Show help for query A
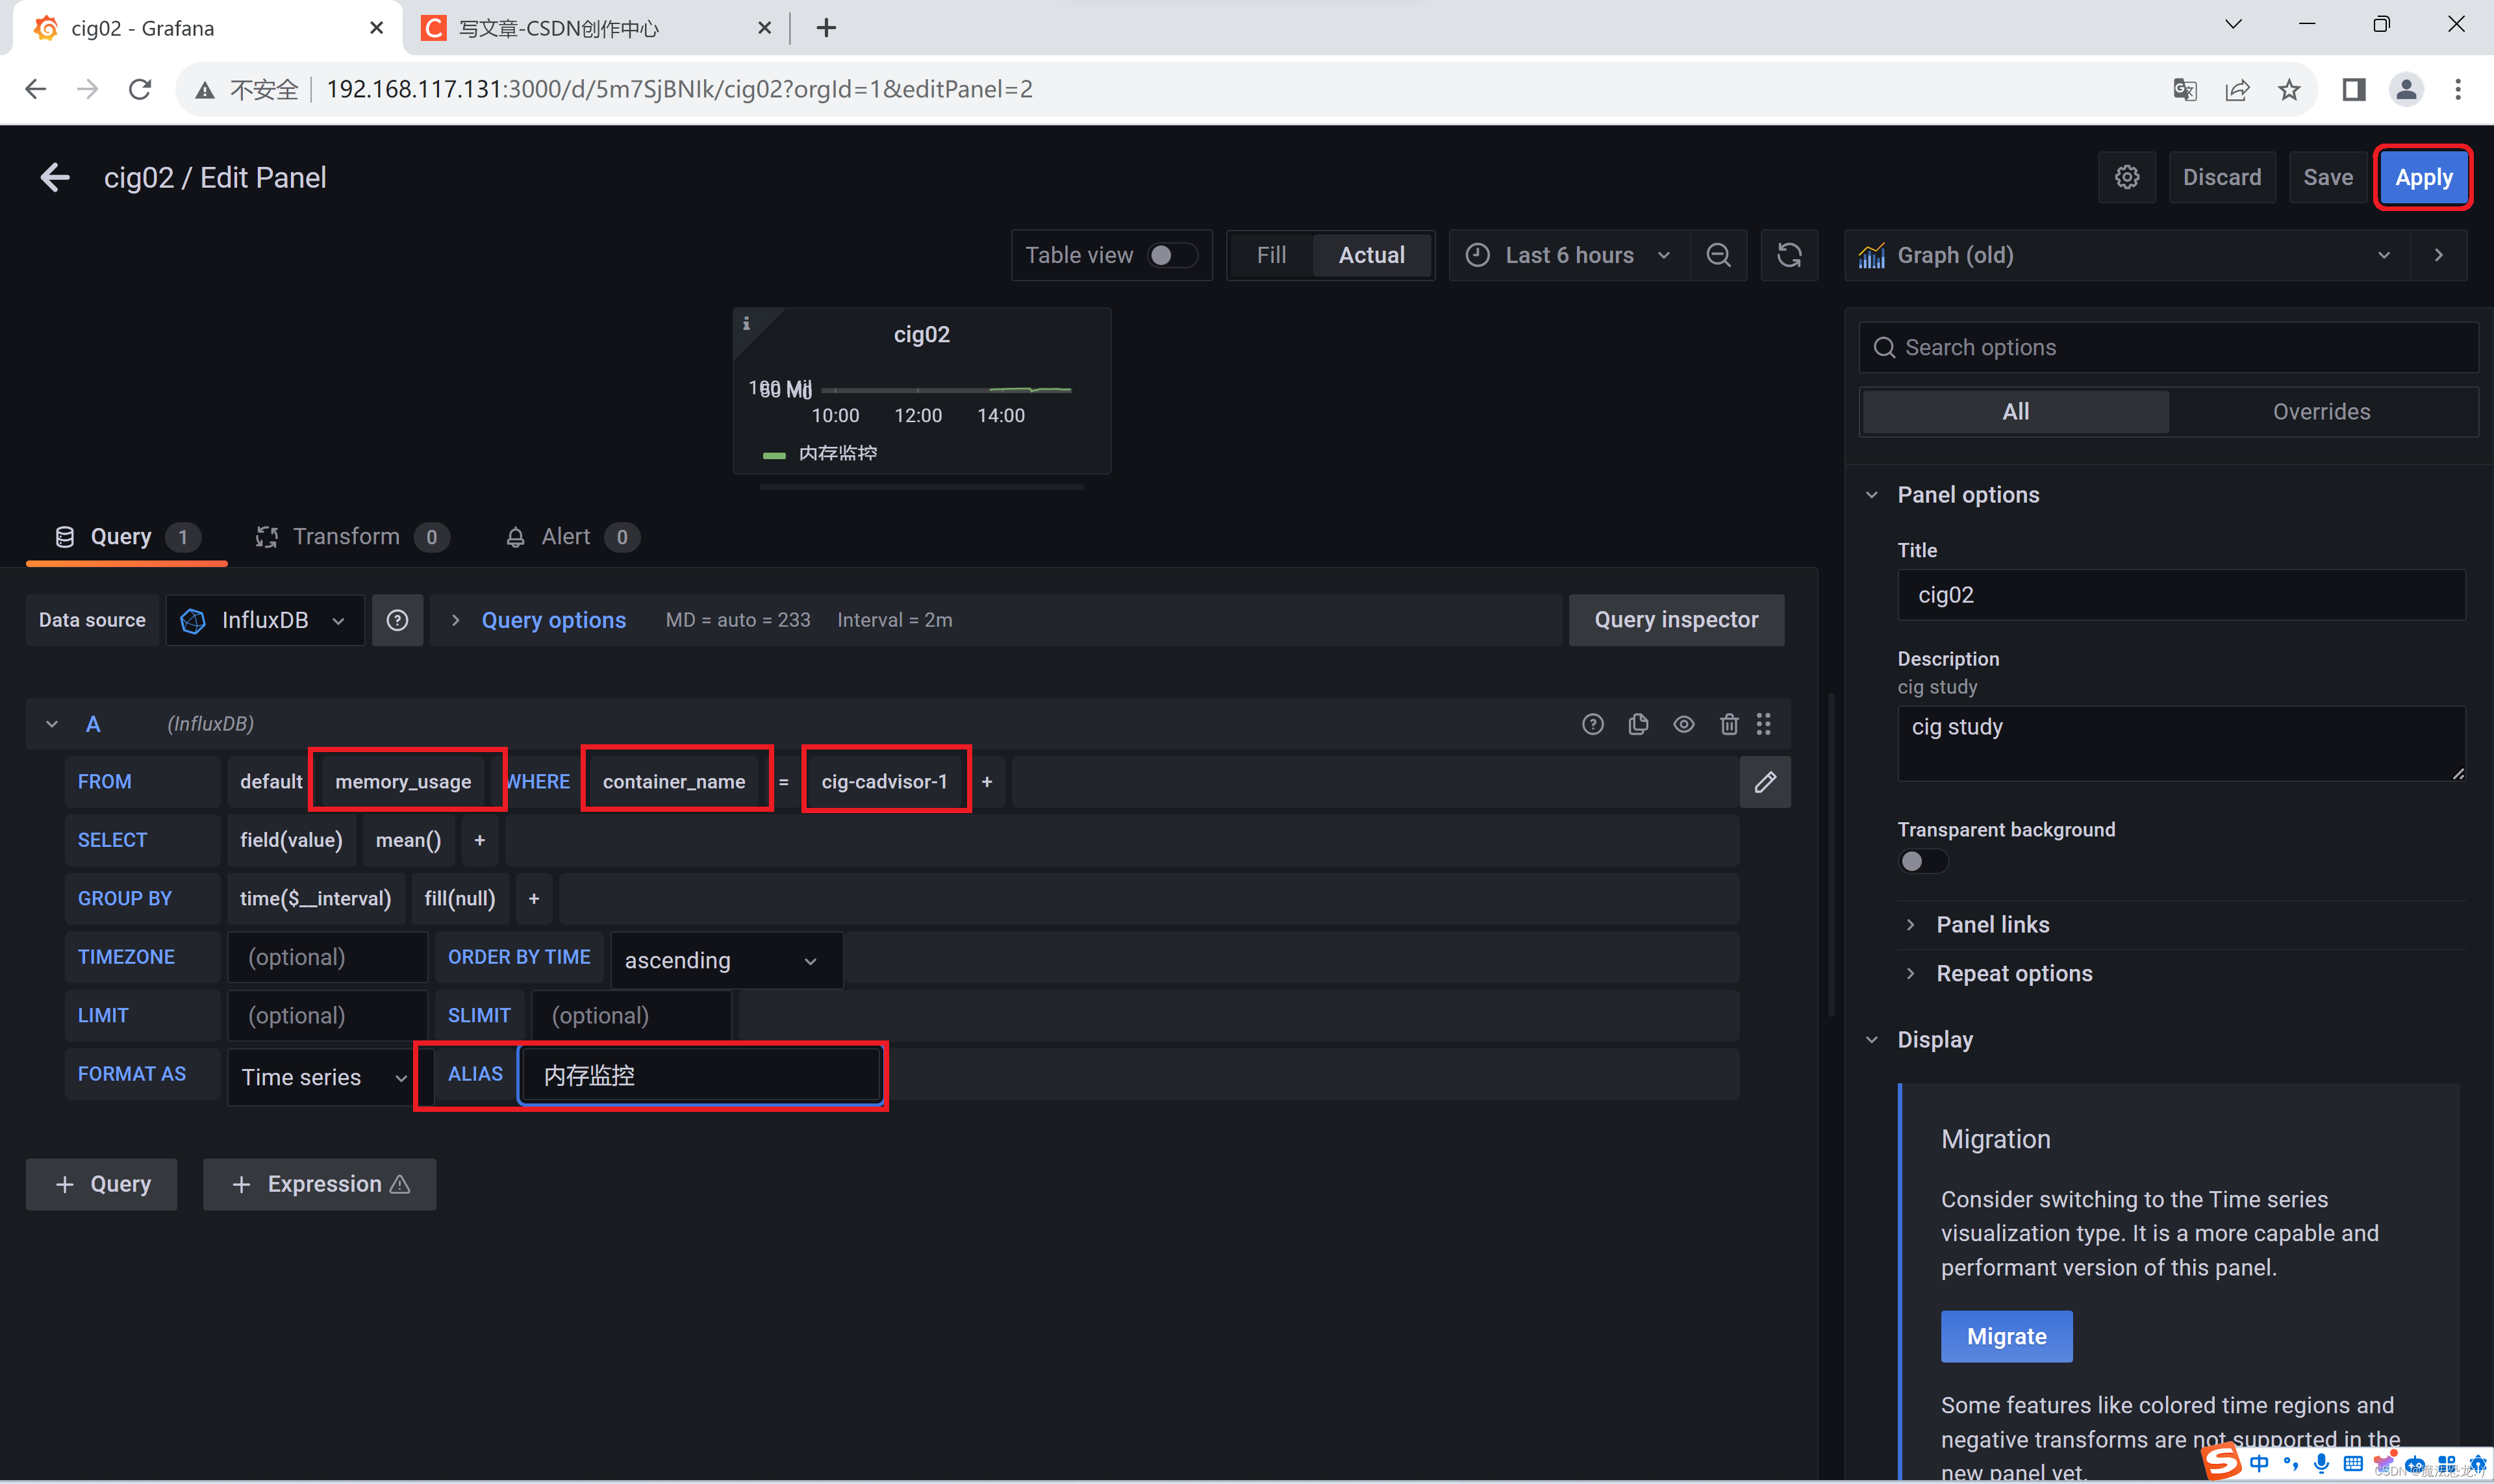This screenshot has height=1484, width=2494. tap(1593, 724)
